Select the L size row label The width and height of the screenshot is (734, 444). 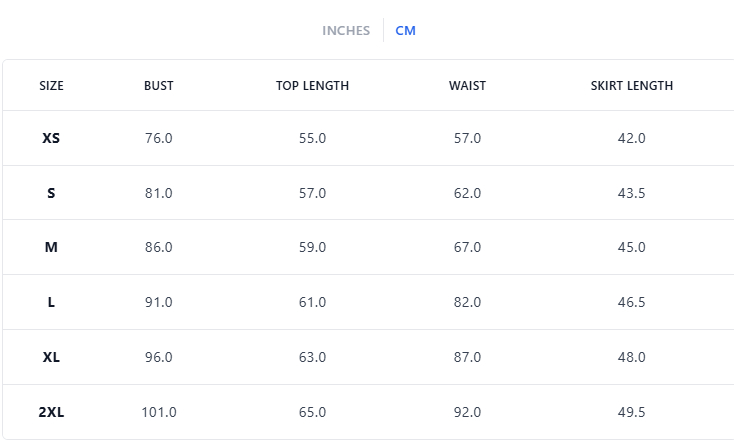pos(51,302)
